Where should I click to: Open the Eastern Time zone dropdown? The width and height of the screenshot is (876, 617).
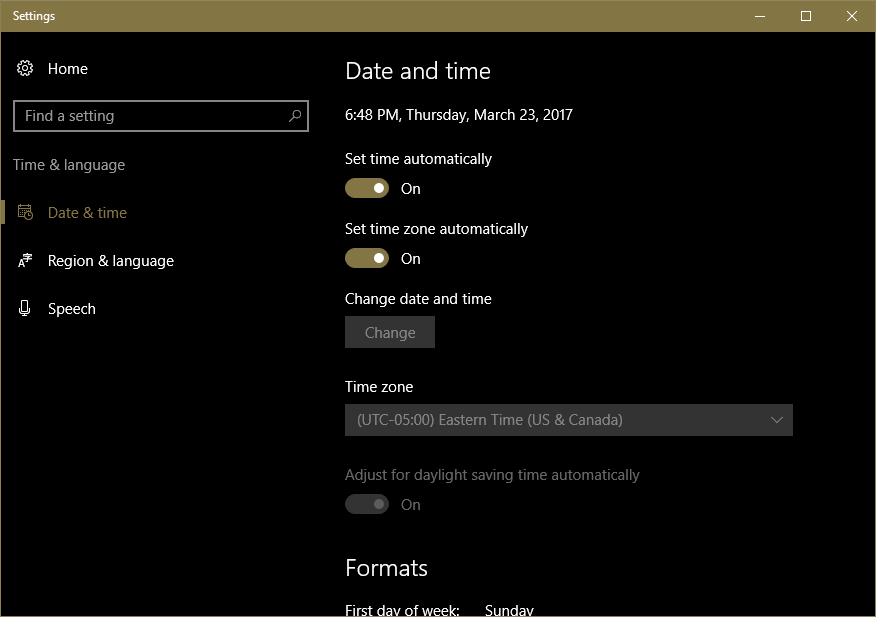point(568,421)
